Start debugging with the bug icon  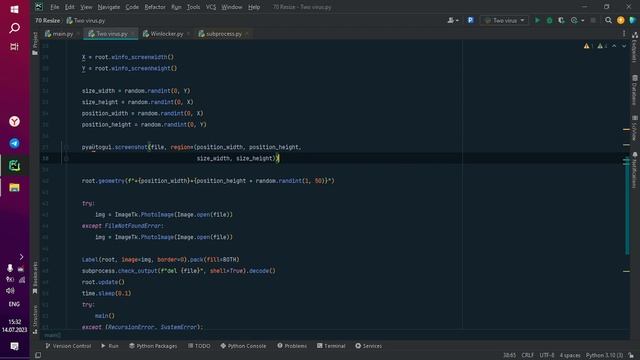pos(549,20)
